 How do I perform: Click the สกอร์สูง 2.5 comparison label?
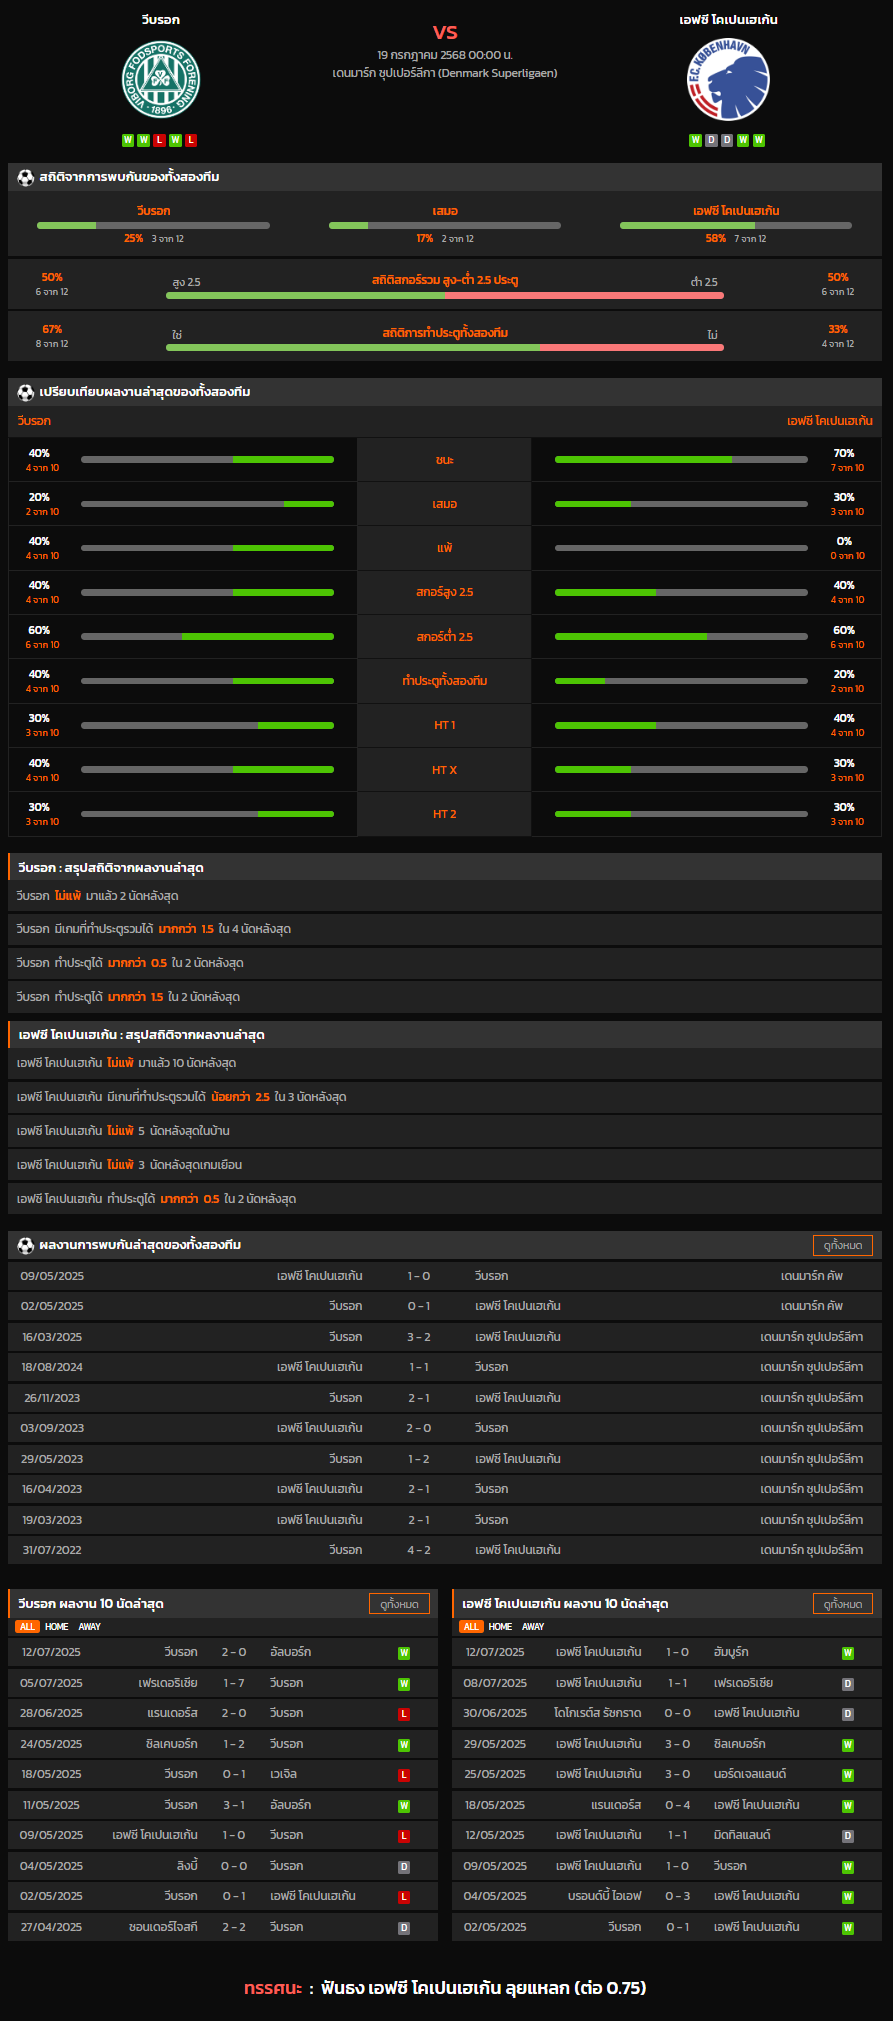point(445,592)
